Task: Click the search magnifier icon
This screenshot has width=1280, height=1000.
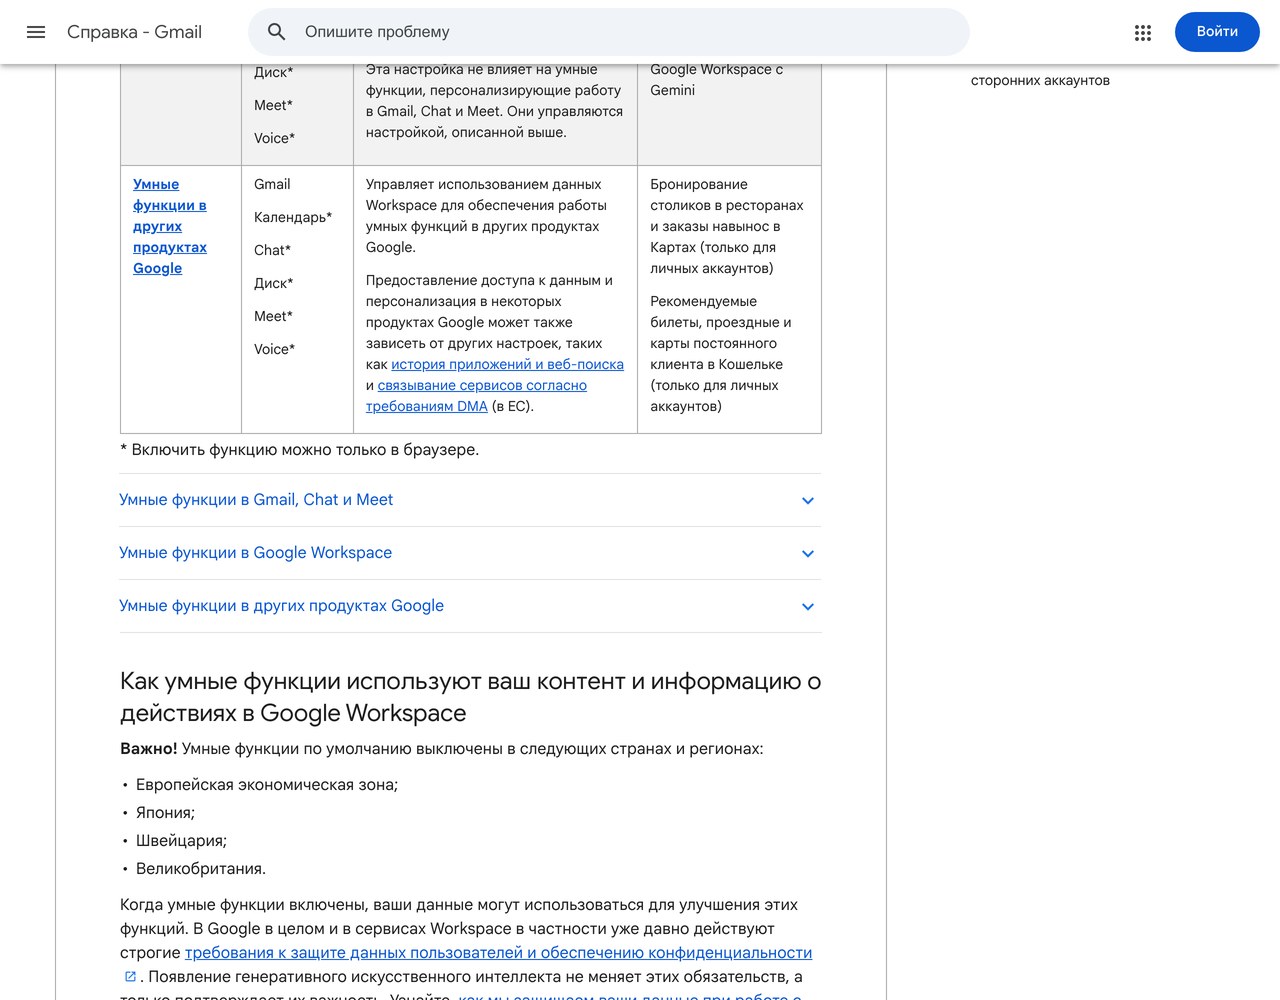Action: point(277,32)
